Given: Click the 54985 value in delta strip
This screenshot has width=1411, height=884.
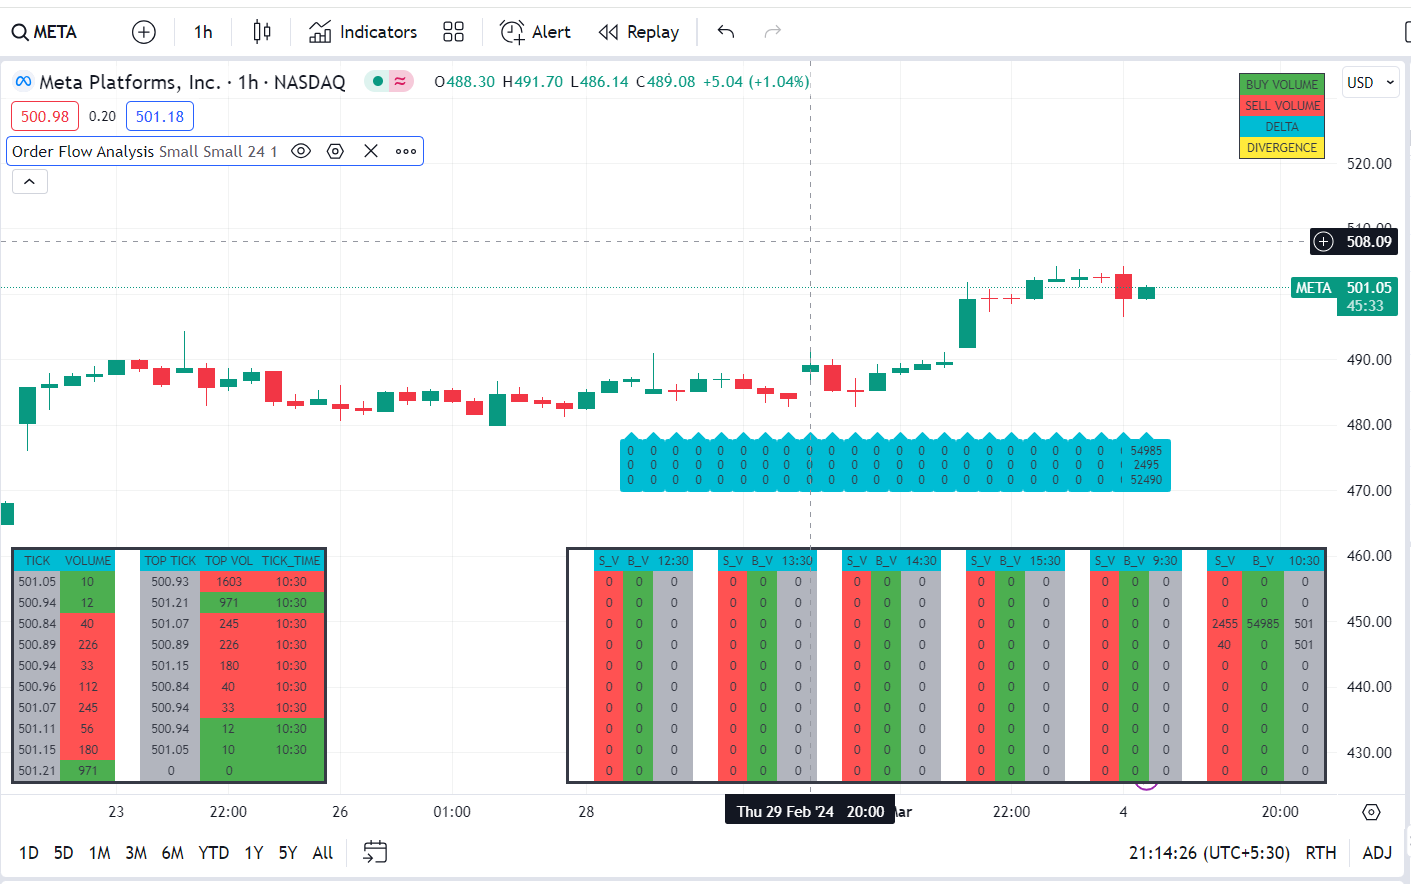Looking at the screenshot, I should [x=1146, y=451].
